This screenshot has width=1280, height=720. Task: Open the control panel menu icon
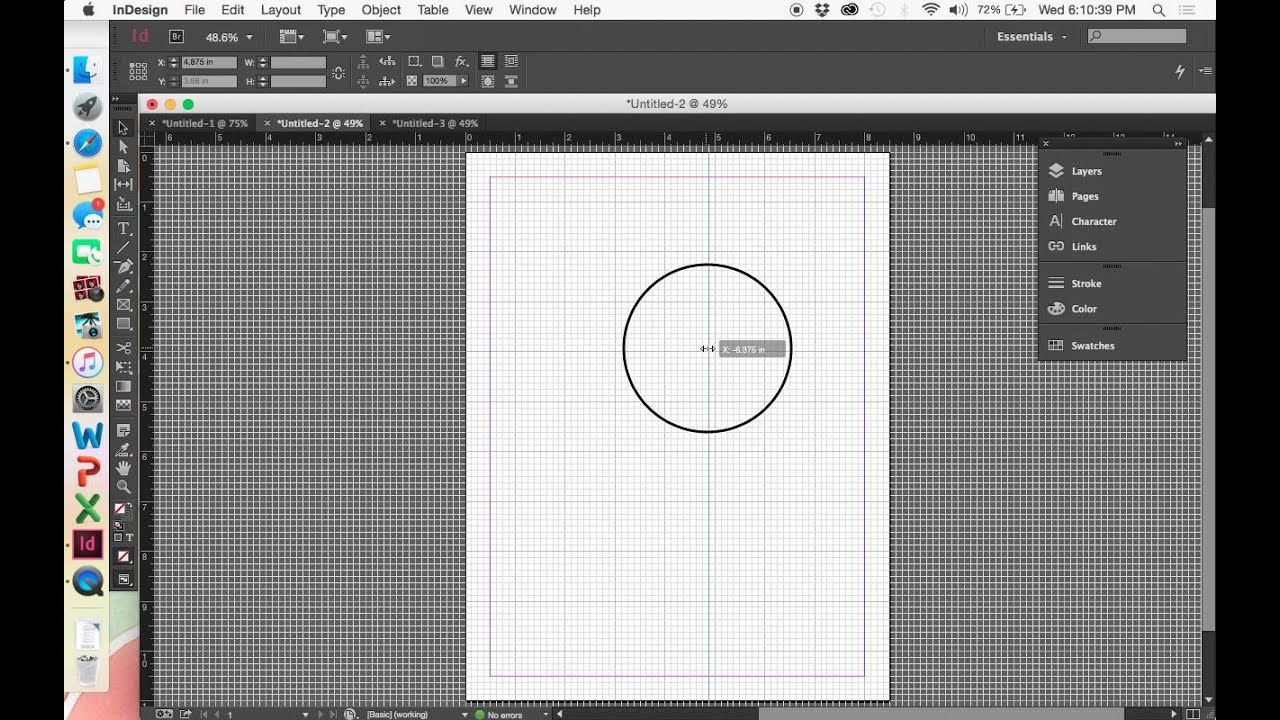1204,71
